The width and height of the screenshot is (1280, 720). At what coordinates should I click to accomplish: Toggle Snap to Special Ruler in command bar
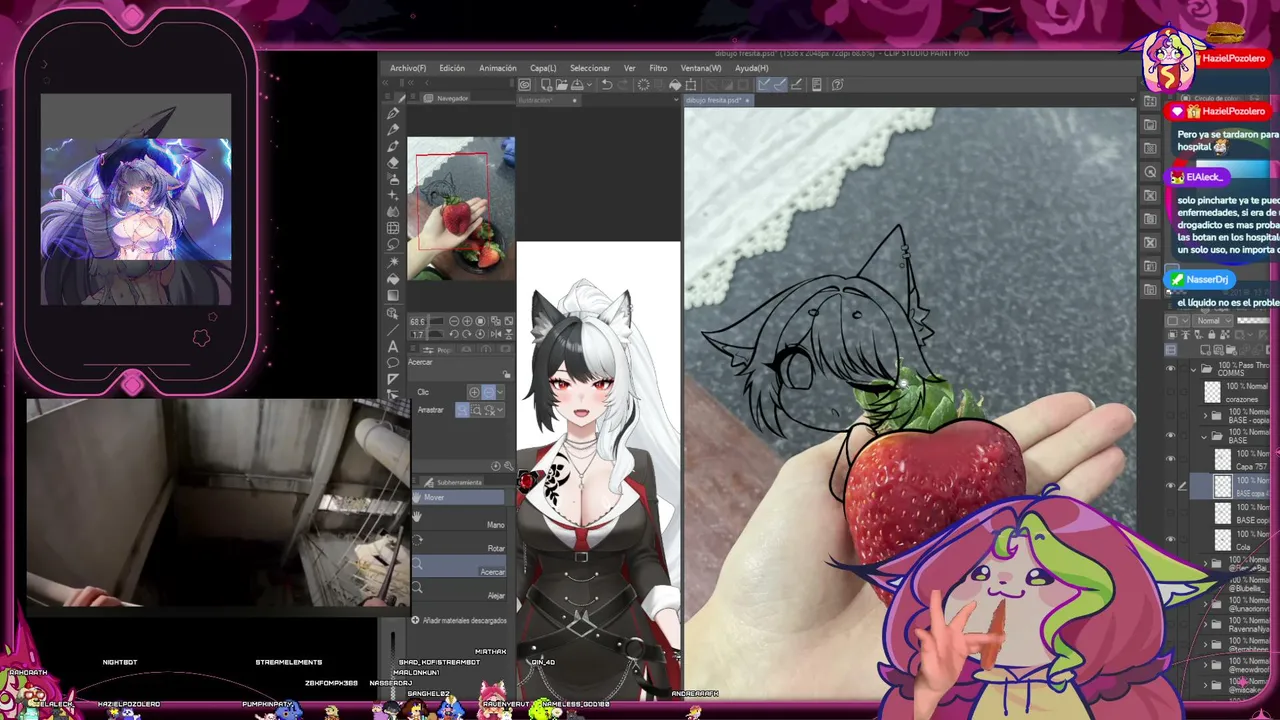coord(780,85)
